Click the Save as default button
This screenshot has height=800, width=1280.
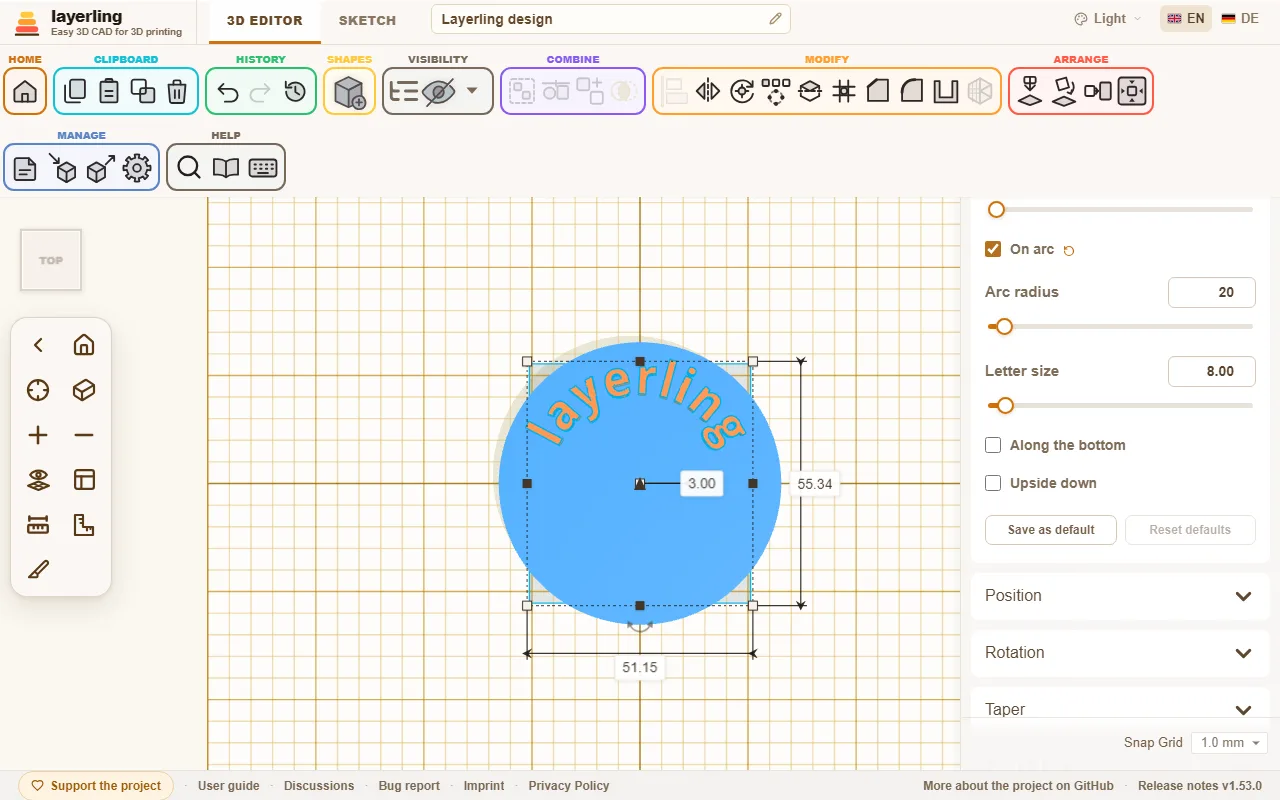(1050, 530)
